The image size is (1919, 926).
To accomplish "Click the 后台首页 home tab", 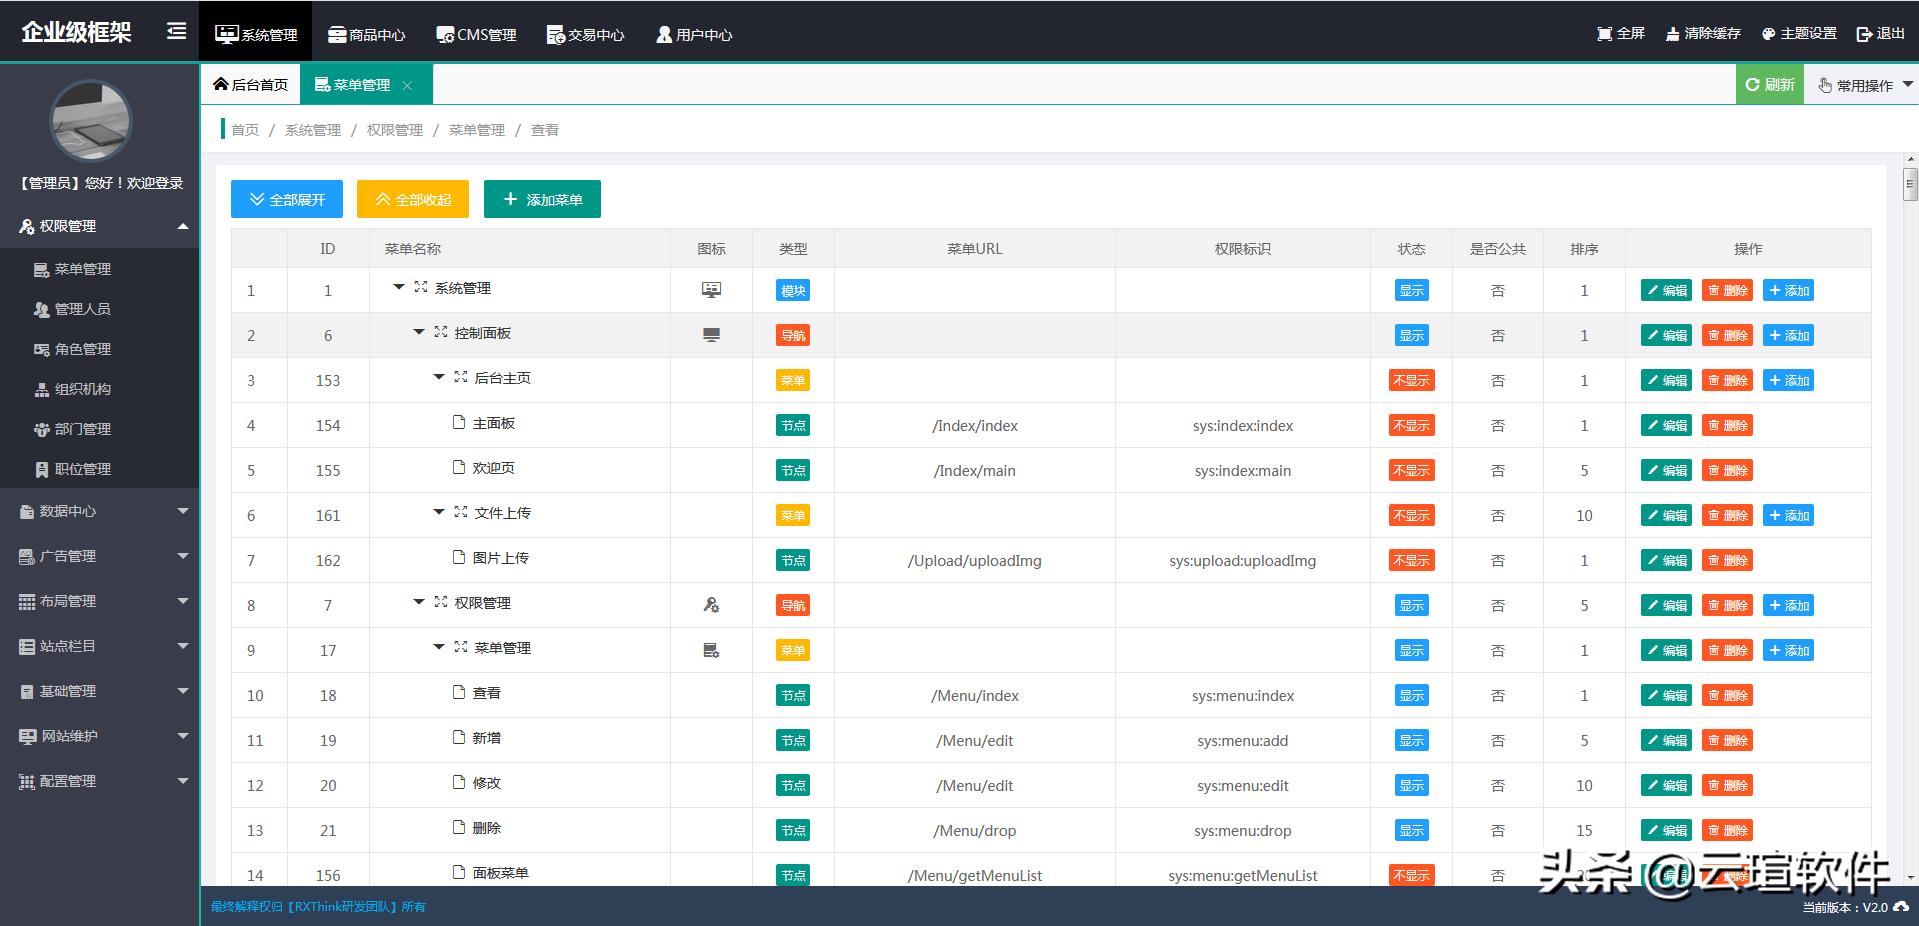I will point(250,85).
